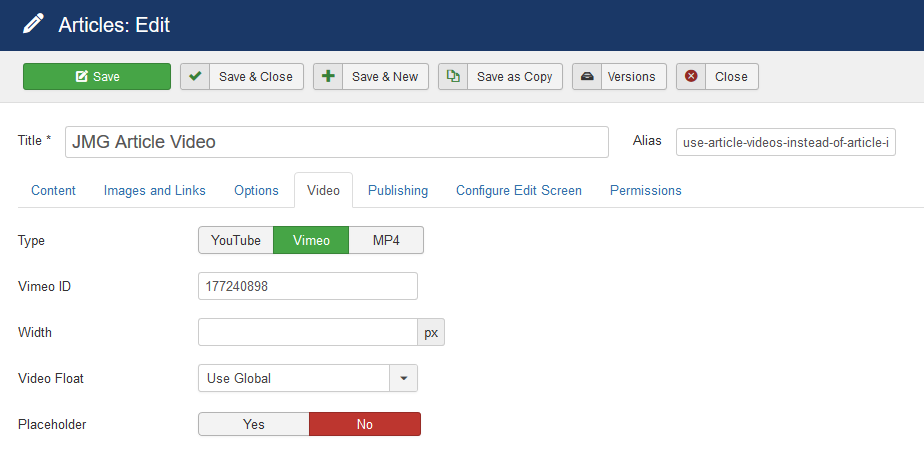The width and height of the screenshot is (924, 471).
Task: Click Save as Copy button label
Action: [514, 77]
